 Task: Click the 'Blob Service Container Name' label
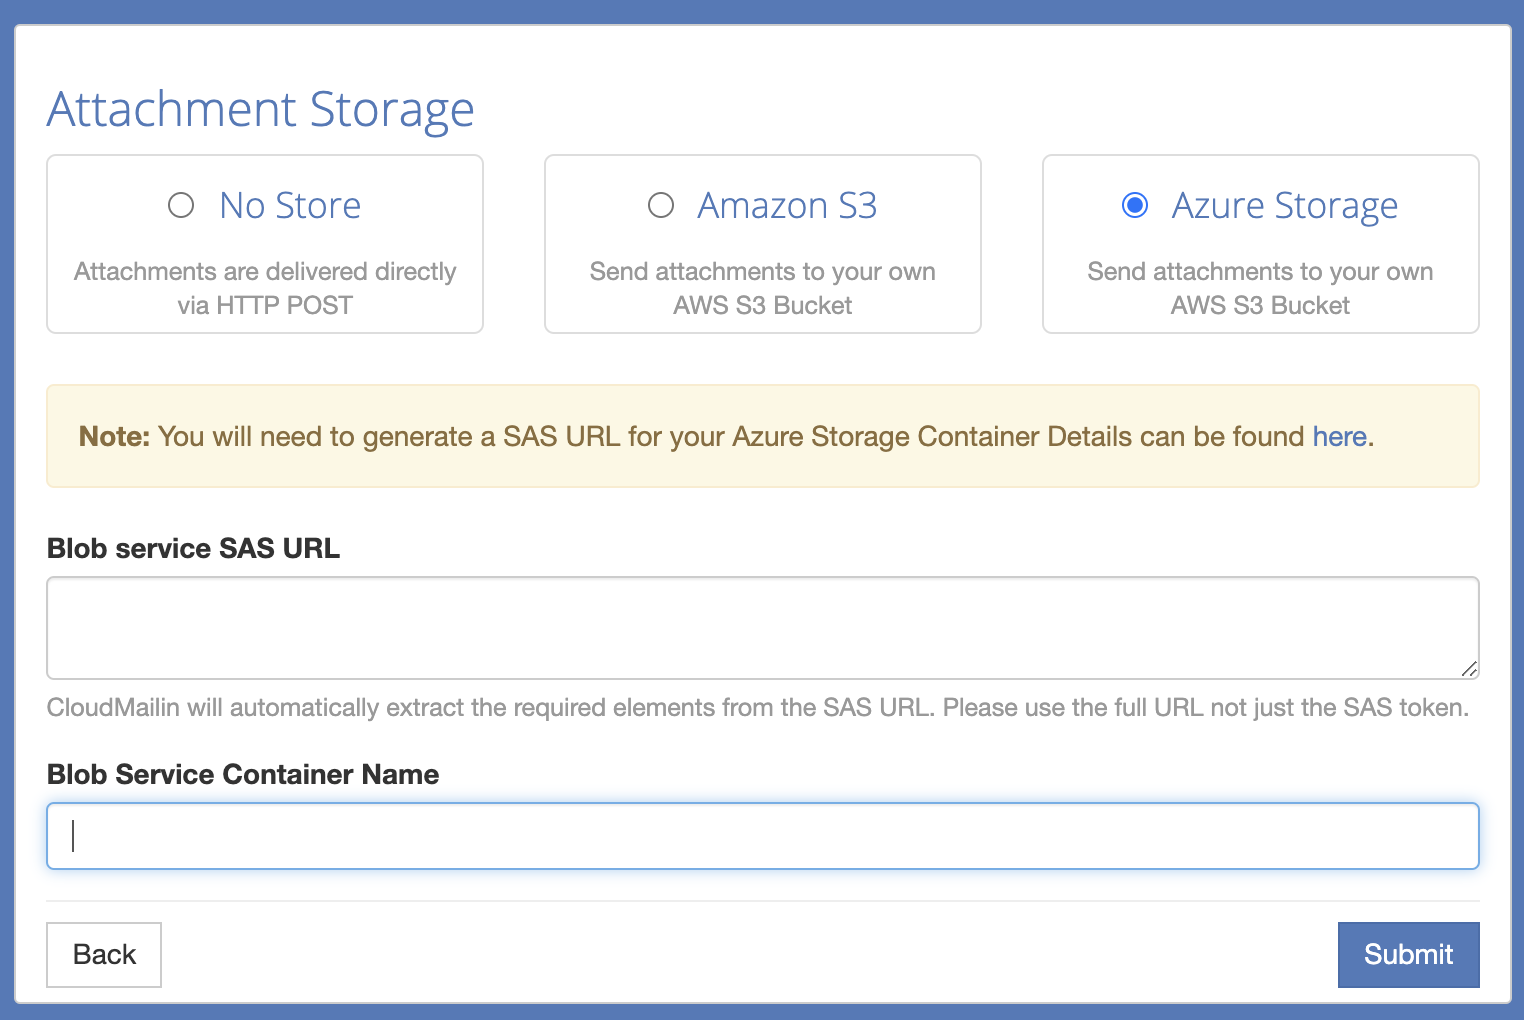(x=243, y=774)
